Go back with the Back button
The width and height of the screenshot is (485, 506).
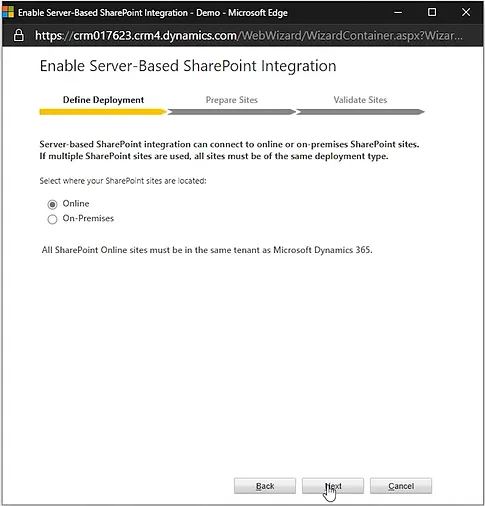(265, 486)
